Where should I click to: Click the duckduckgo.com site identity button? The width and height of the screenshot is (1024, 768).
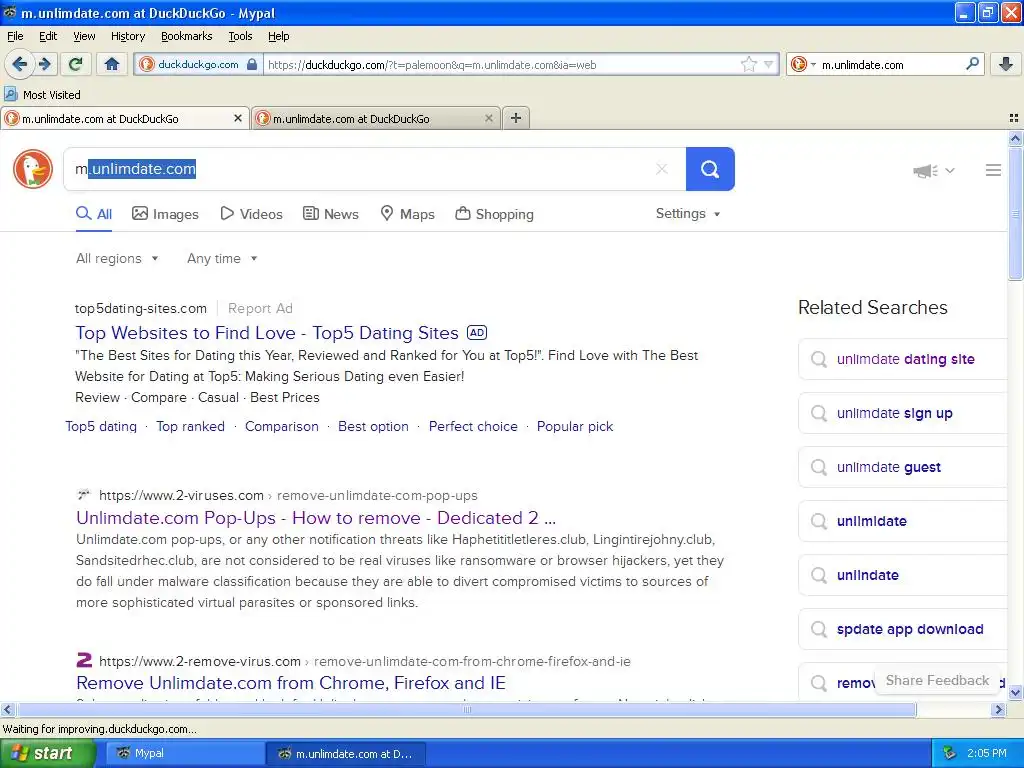(x=199, y=64)
